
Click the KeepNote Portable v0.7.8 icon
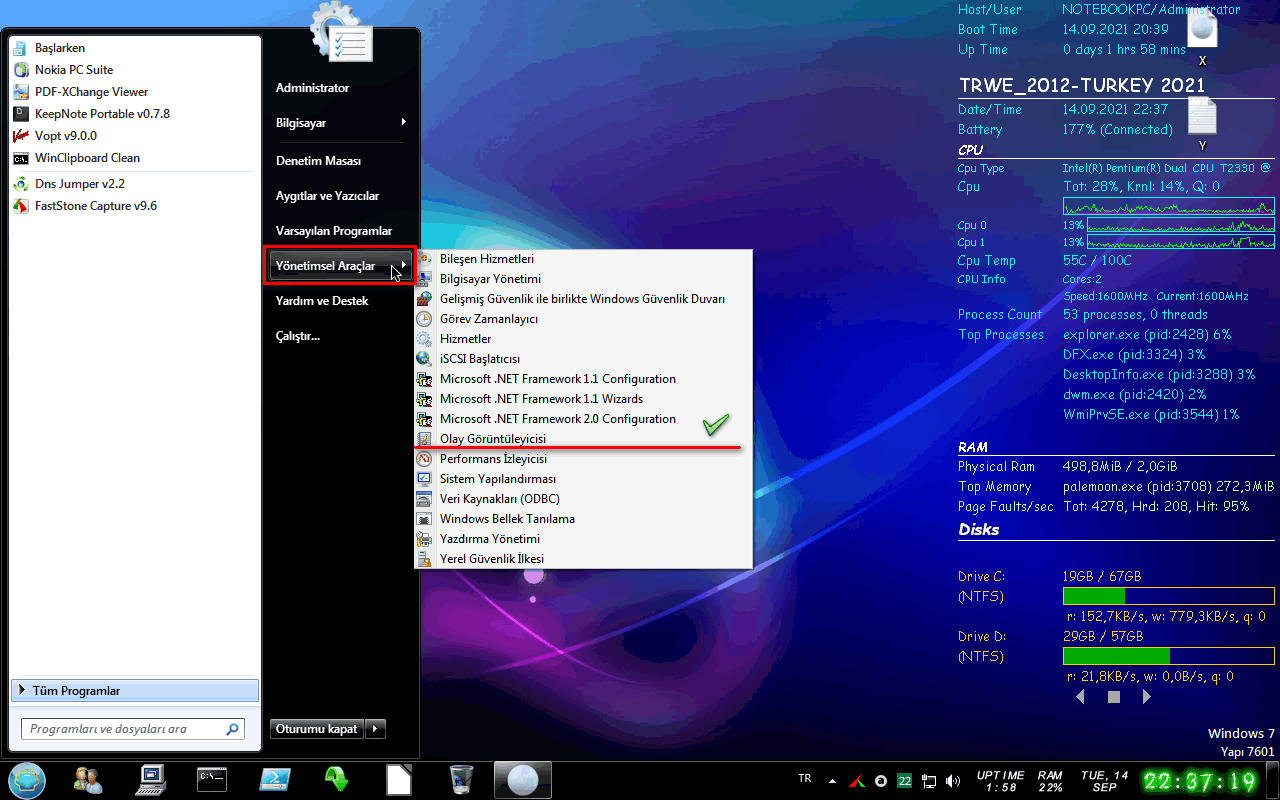tap(20, 114)
